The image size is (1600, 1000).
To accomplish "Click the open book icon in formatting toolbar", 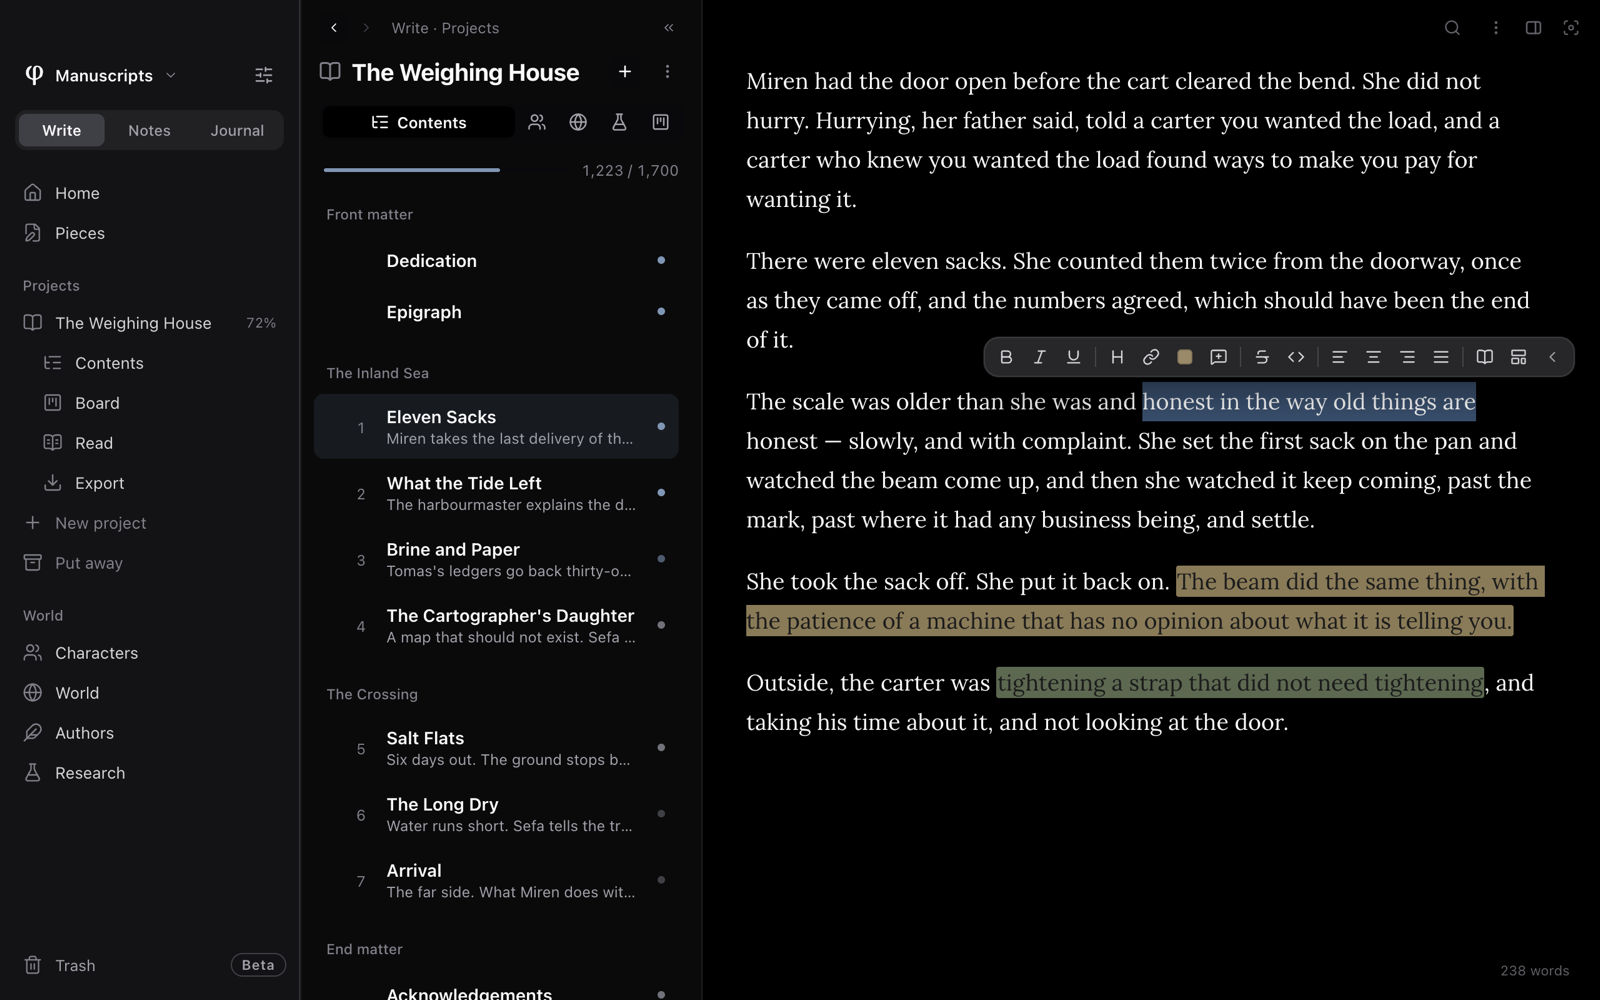I will pyautogui.click(x=1485, y=357).
